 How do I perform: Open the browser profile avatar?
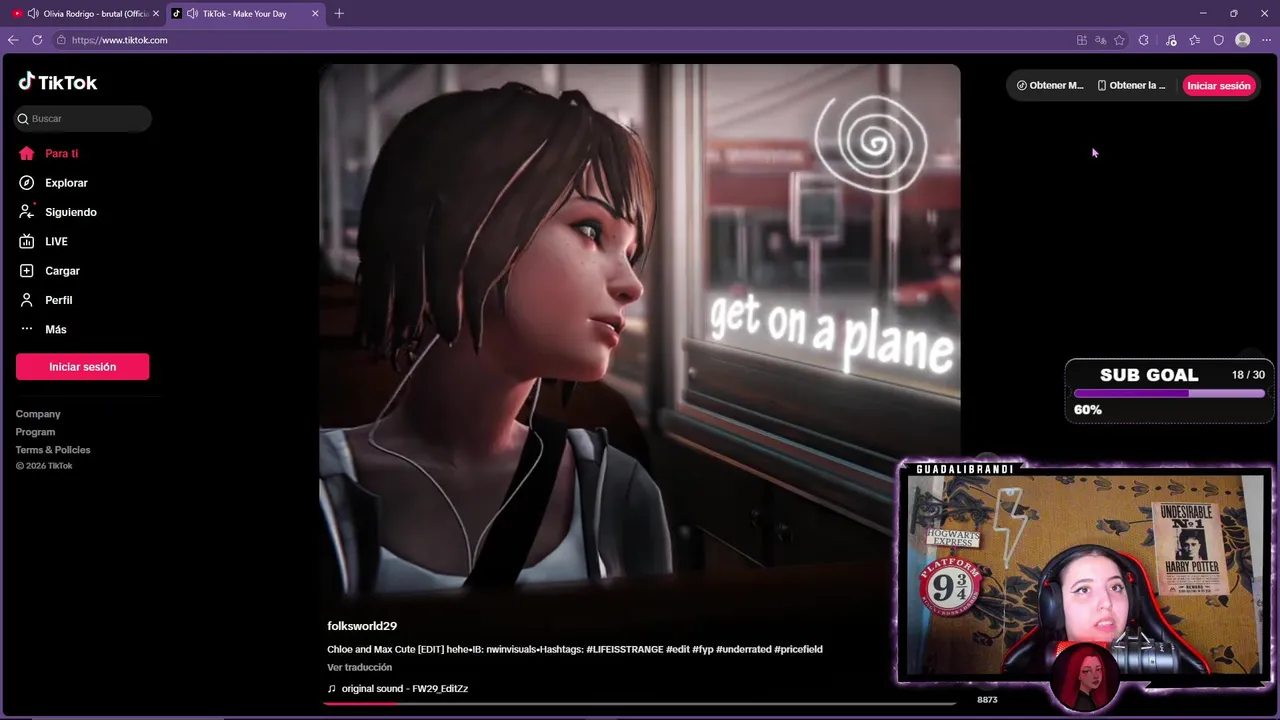(1243, 40)
